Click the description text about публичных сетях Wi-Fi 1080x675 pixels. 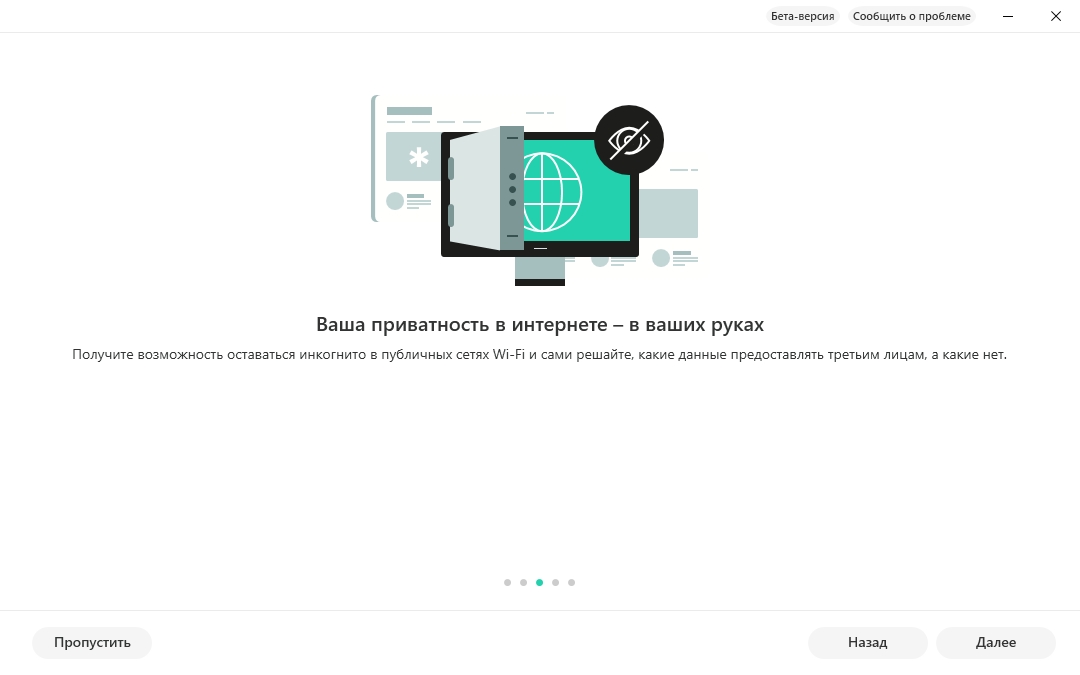point(539,355)
